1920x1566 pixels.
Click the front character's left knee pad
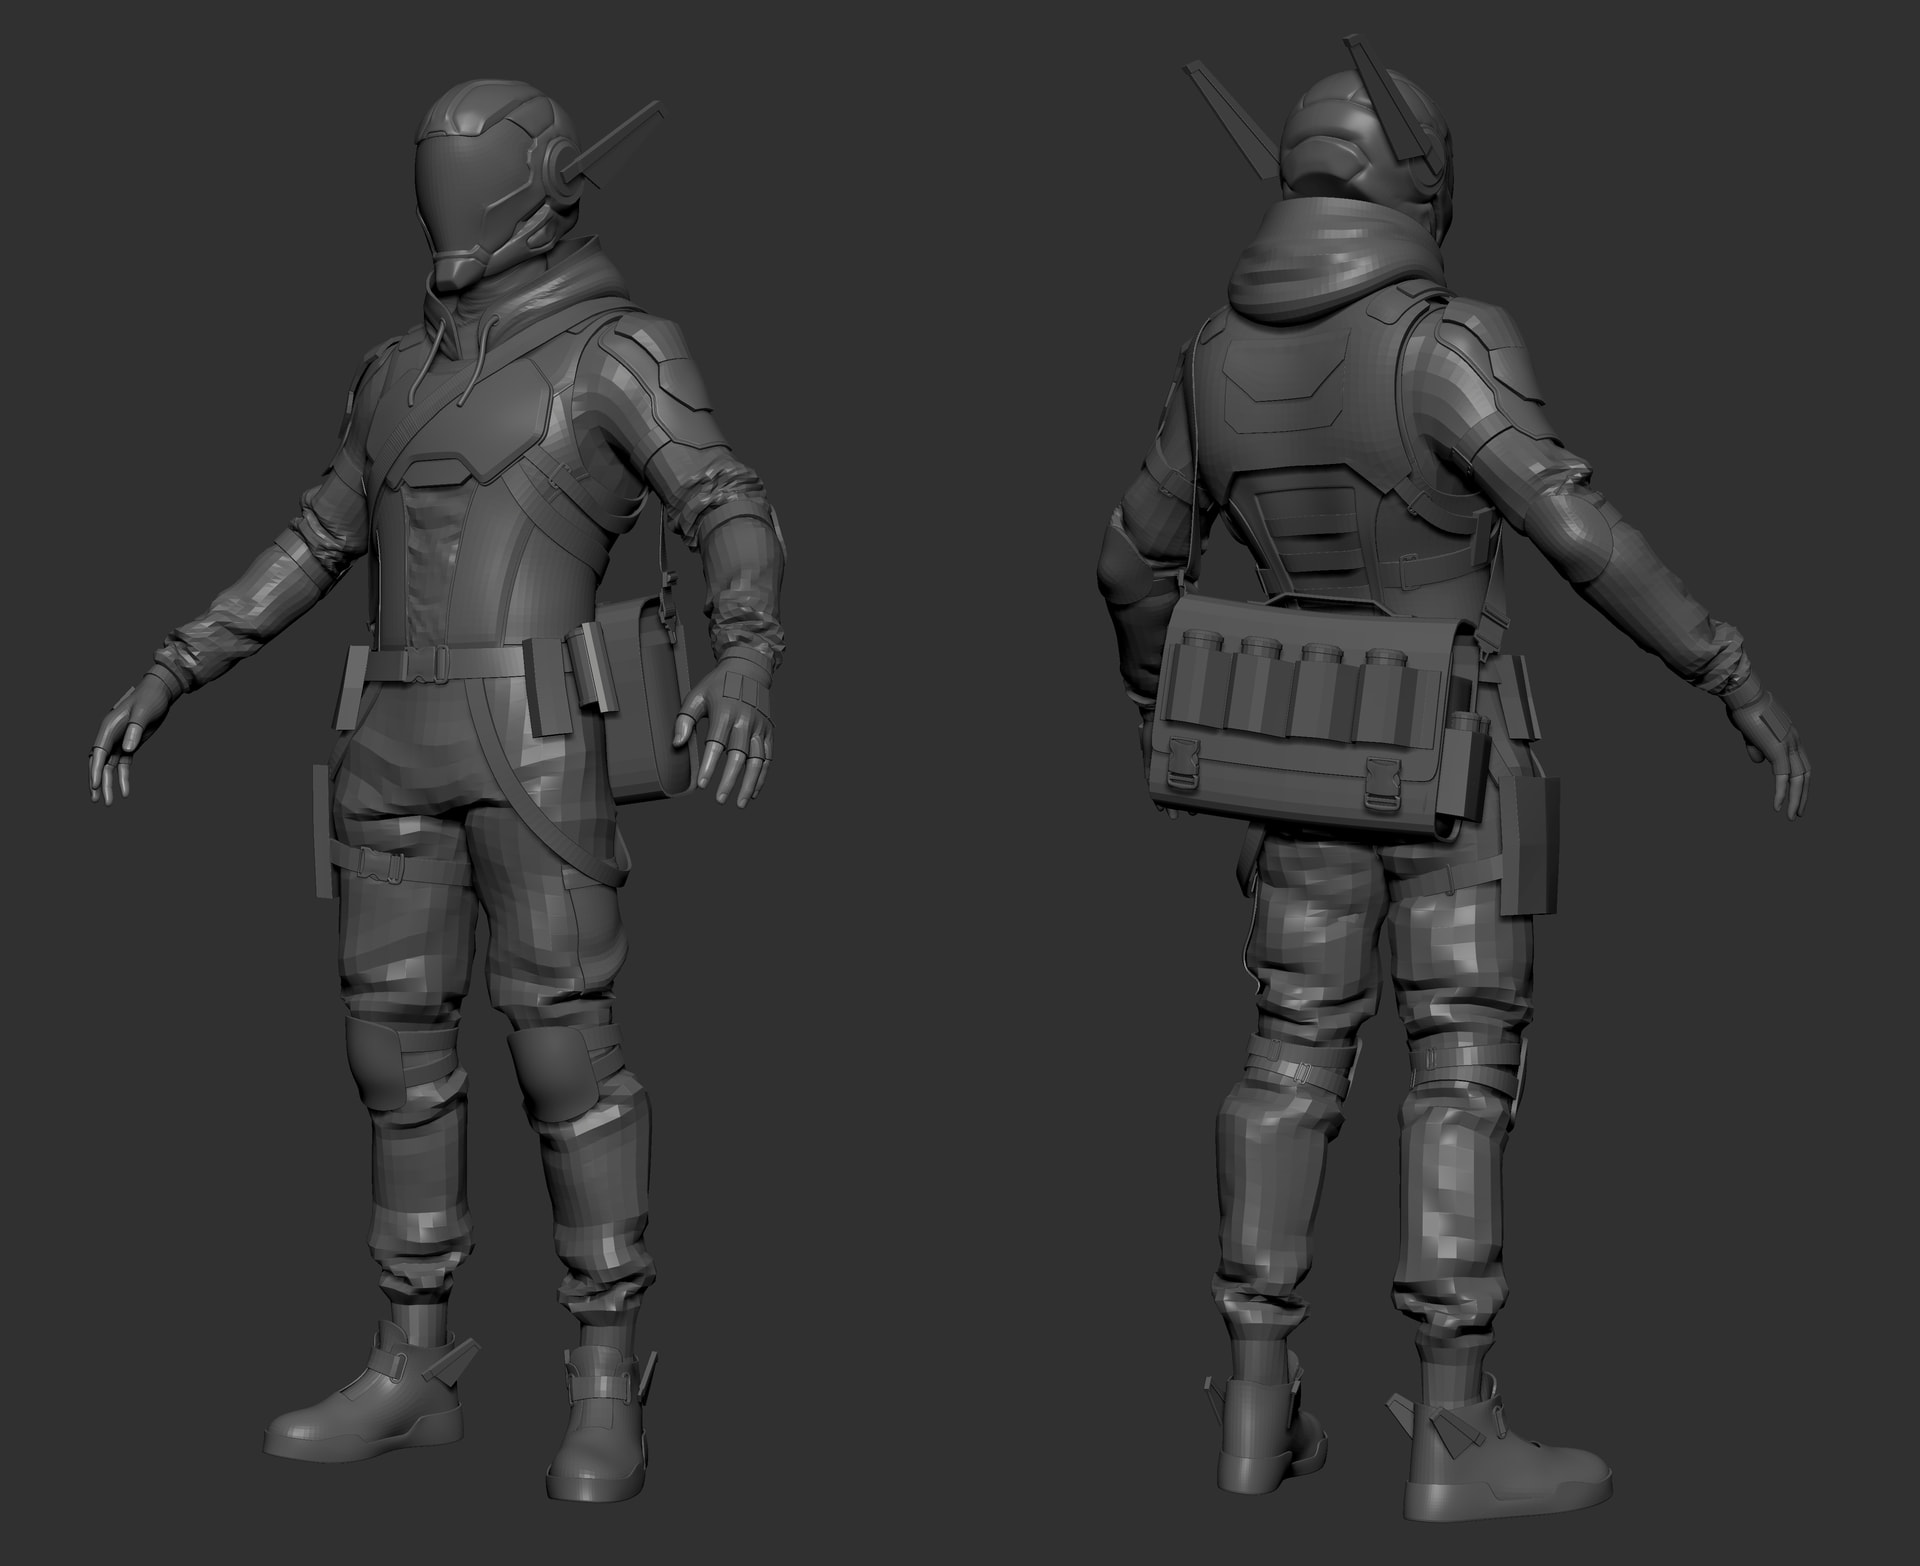coord(551,1075)
